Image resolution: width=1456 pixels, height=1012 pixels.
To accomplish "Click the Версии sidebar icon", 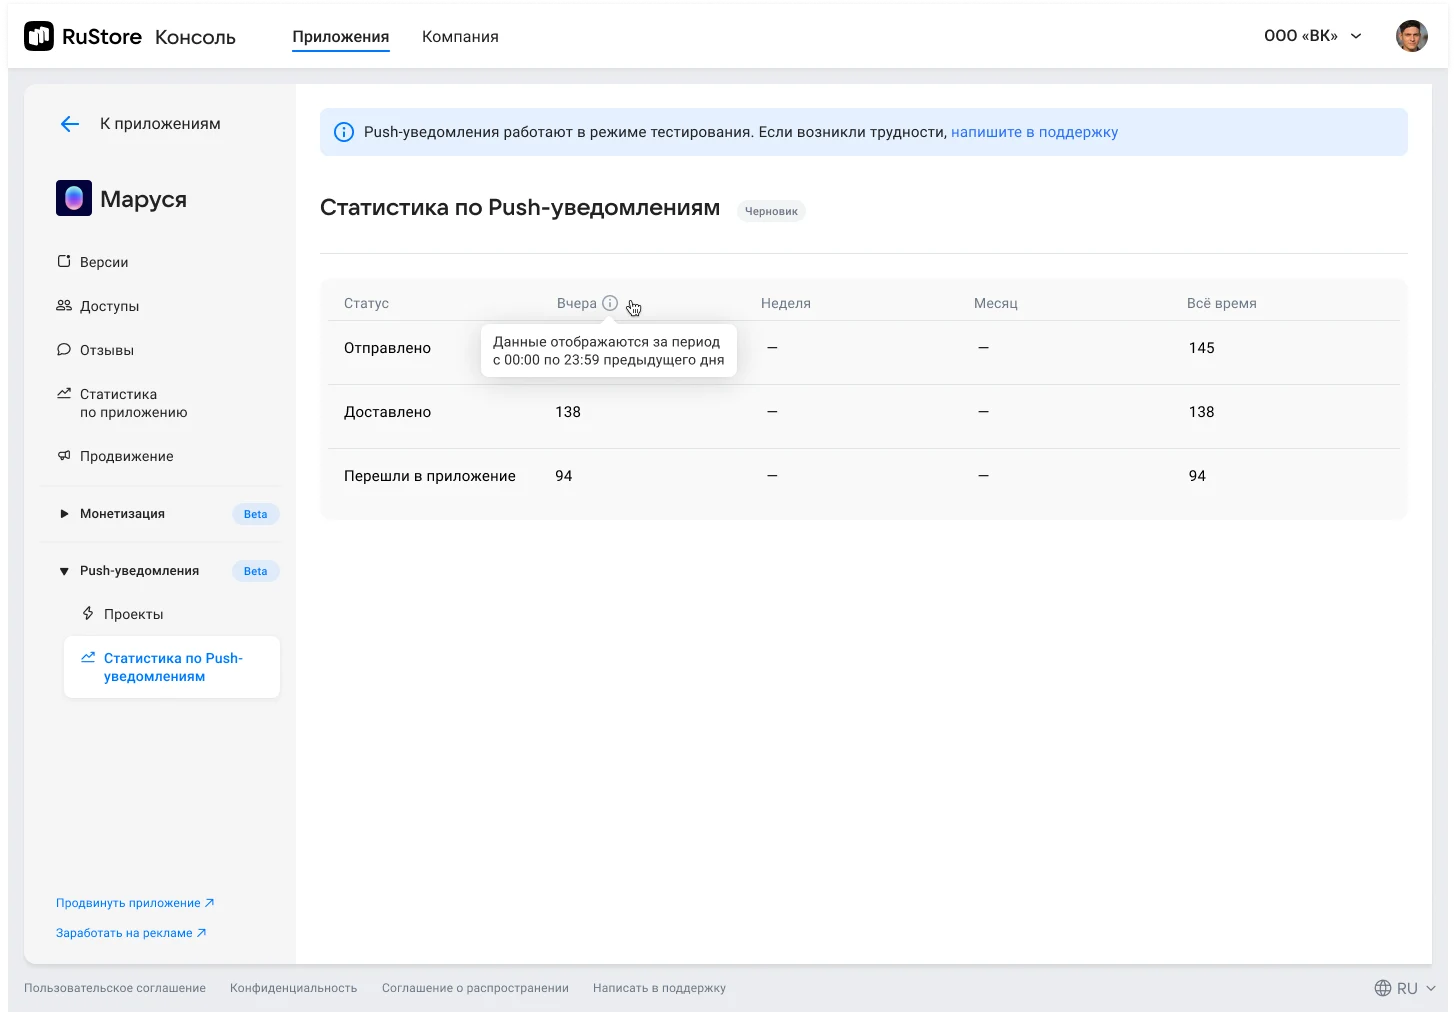I will point(64,262).
